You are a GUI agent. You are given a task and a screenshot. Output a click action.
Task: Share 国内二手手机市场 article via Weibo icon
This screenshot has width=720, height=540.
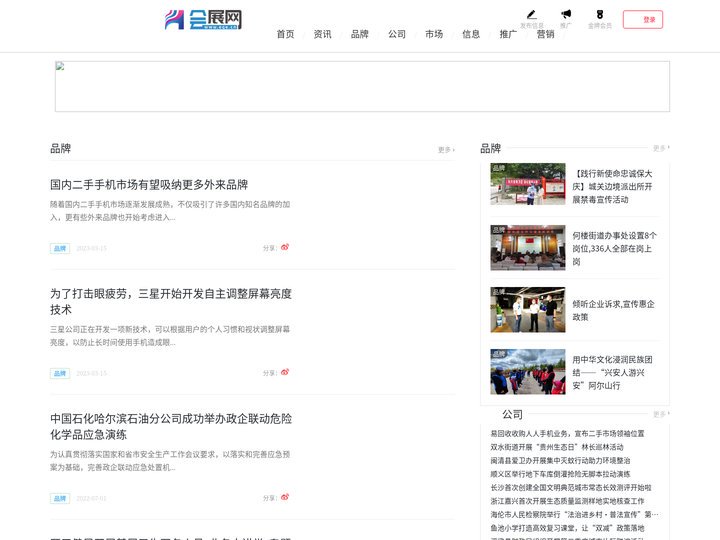pyautogui.click(x=285, y=247)
